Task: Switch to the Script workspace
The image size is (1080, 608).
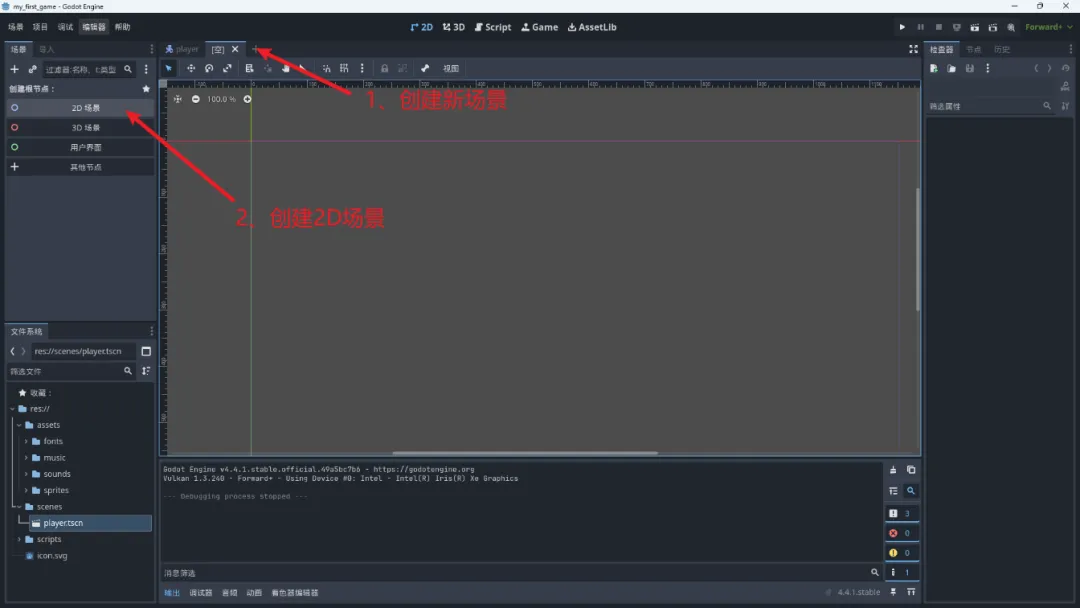Action: pos(493,27)
